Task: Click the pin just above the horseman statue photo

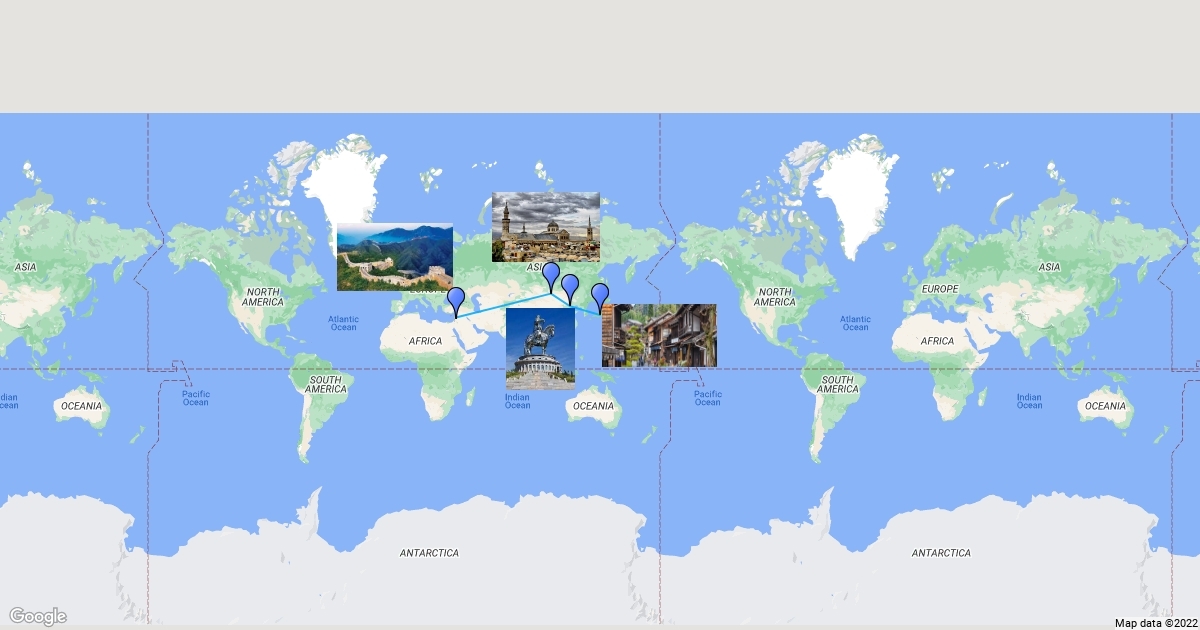Action: [x=570, y=287]
